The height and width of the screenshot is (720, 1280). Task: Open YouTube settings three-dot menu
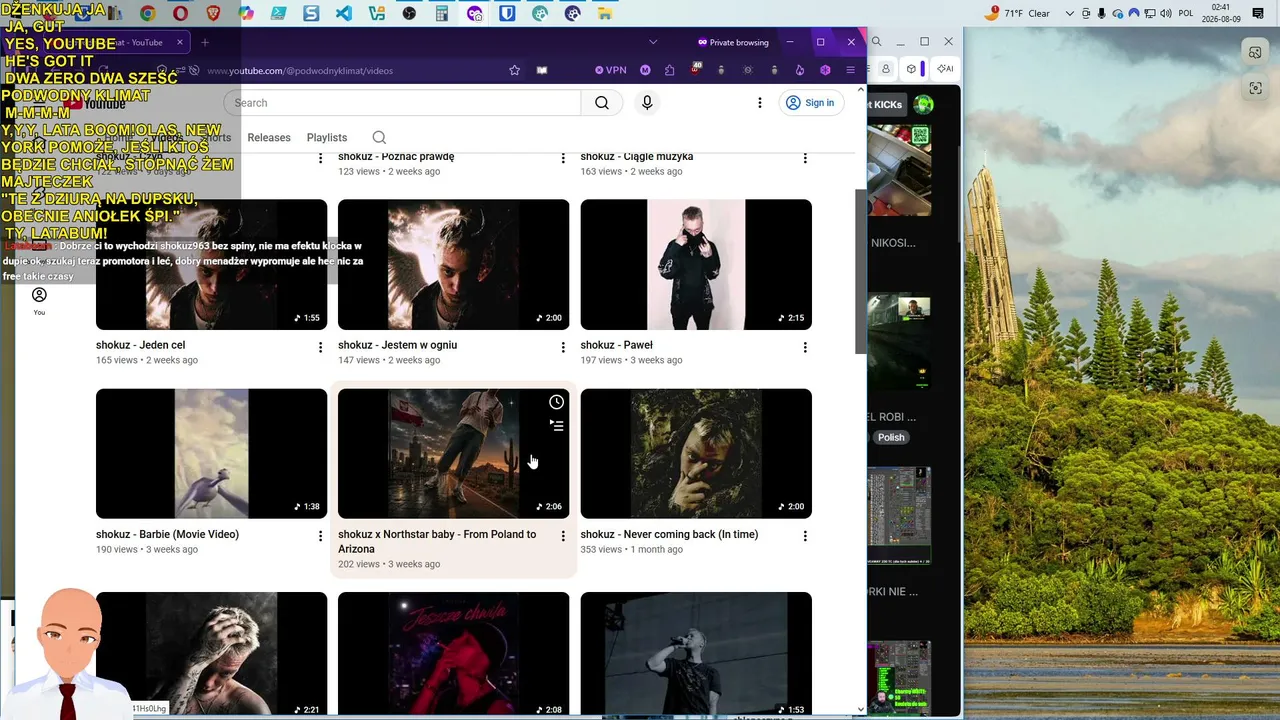[x=760, y=103]
